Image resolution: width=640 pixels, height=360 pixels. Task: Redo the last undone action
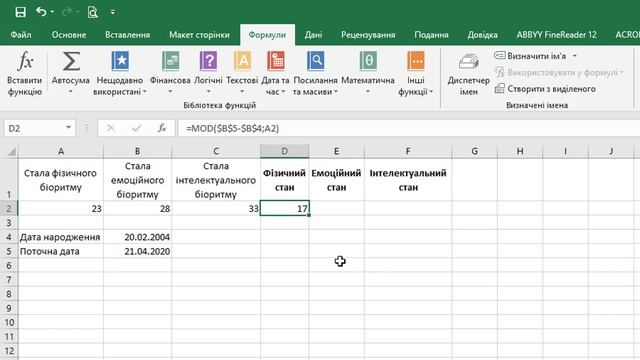pos(66,12)
